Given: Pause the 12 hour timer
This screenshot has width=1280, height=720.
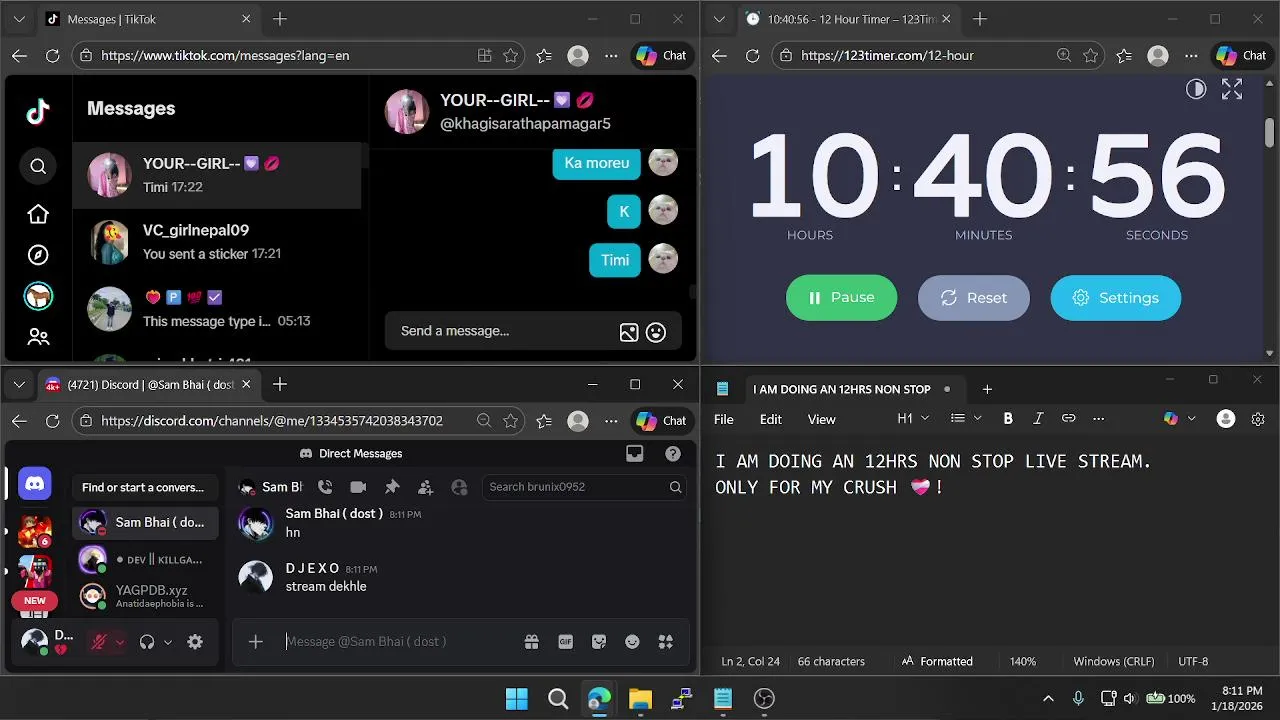Looking at the screenshot, I should [x=841, y=298].
